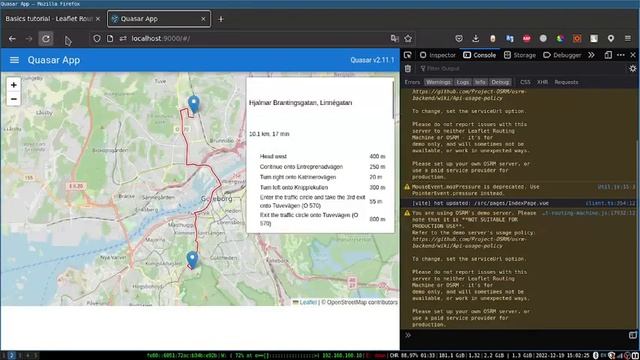
Task: Select 'Continue onto Entreprenadvägen' step
Action: 322,167
